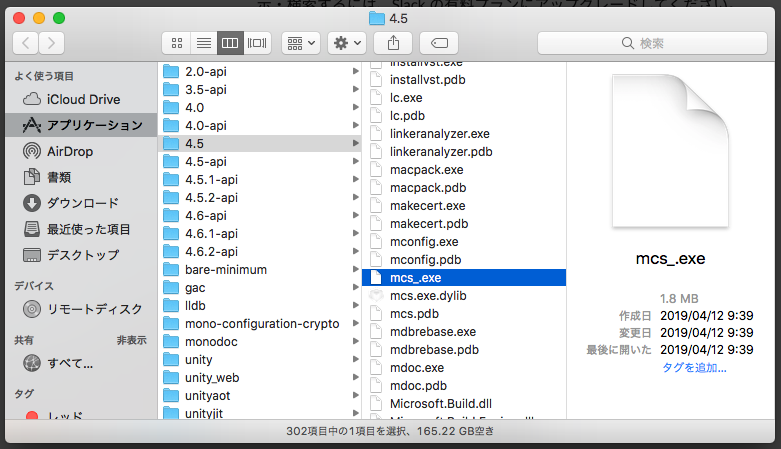This screenshot has height=449, width=781.
Task: Open リモートディスク in sidebar
Action: 81,309
